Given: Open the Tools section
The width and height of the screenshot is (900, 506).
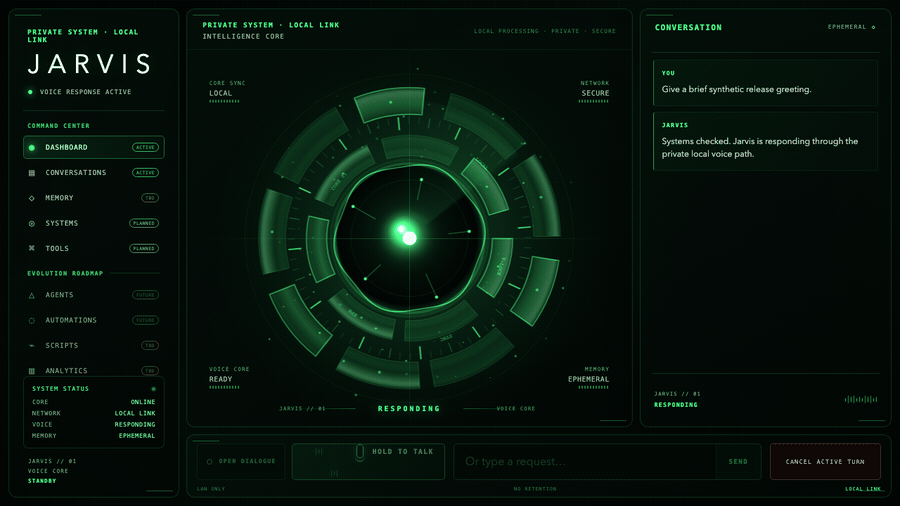Looking at the screenshot, I should tap(94, 248).
